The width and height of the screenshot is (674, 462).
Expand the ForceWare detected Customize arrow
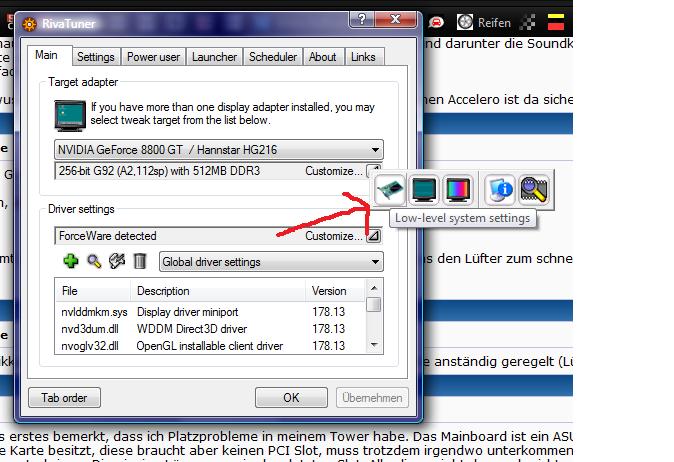(374, 236)
